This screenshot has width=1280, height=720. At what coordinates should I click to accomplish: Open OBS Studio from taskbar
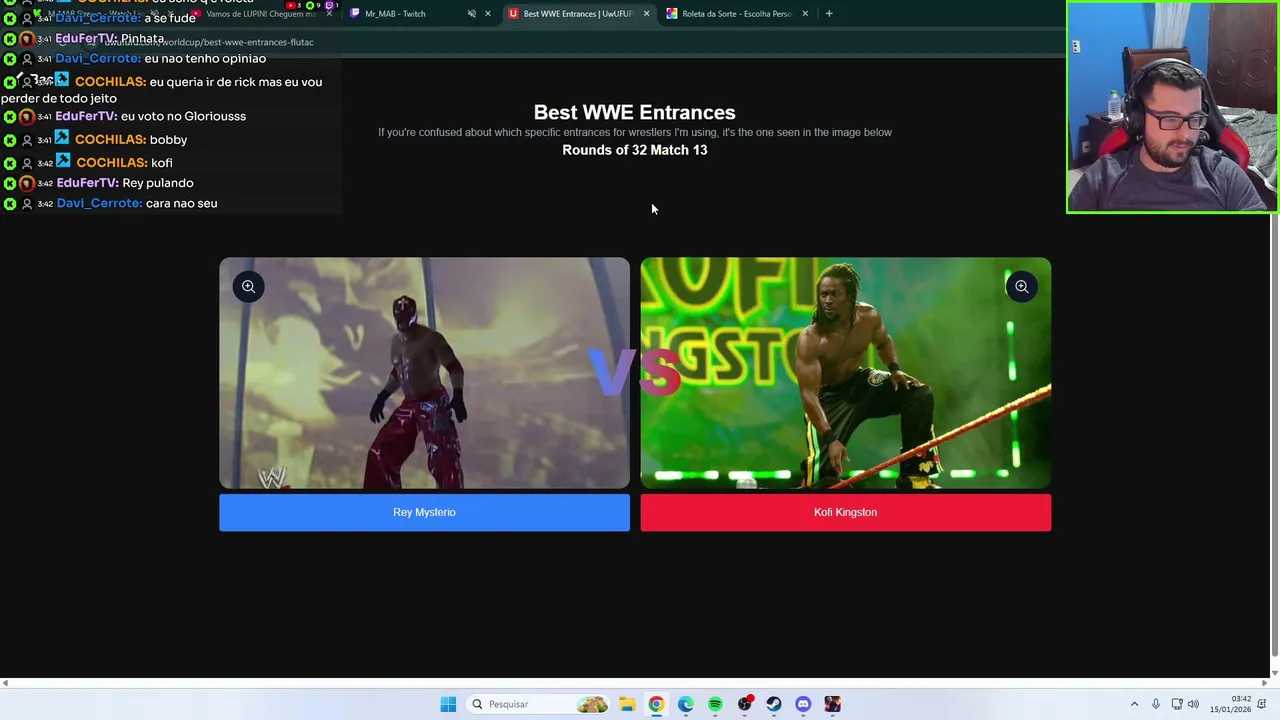[x=744, y=704]
